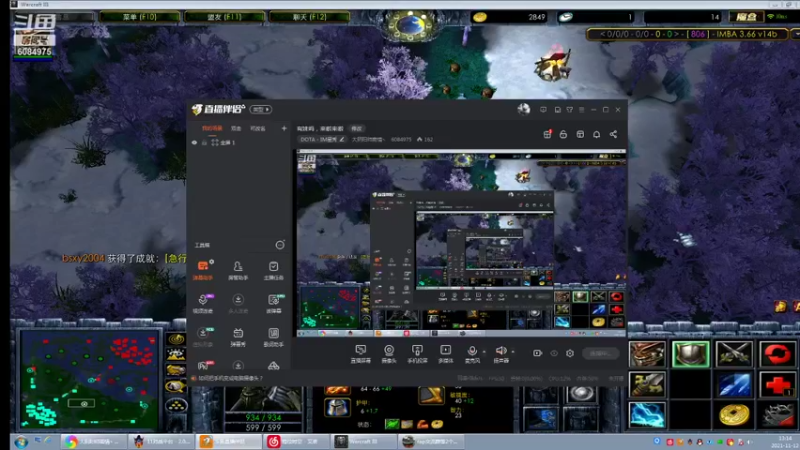This screenshot has width=800, height=450.
Task: Toggle the lock on the 全屏 1 scene source
Action: [205, 143]
